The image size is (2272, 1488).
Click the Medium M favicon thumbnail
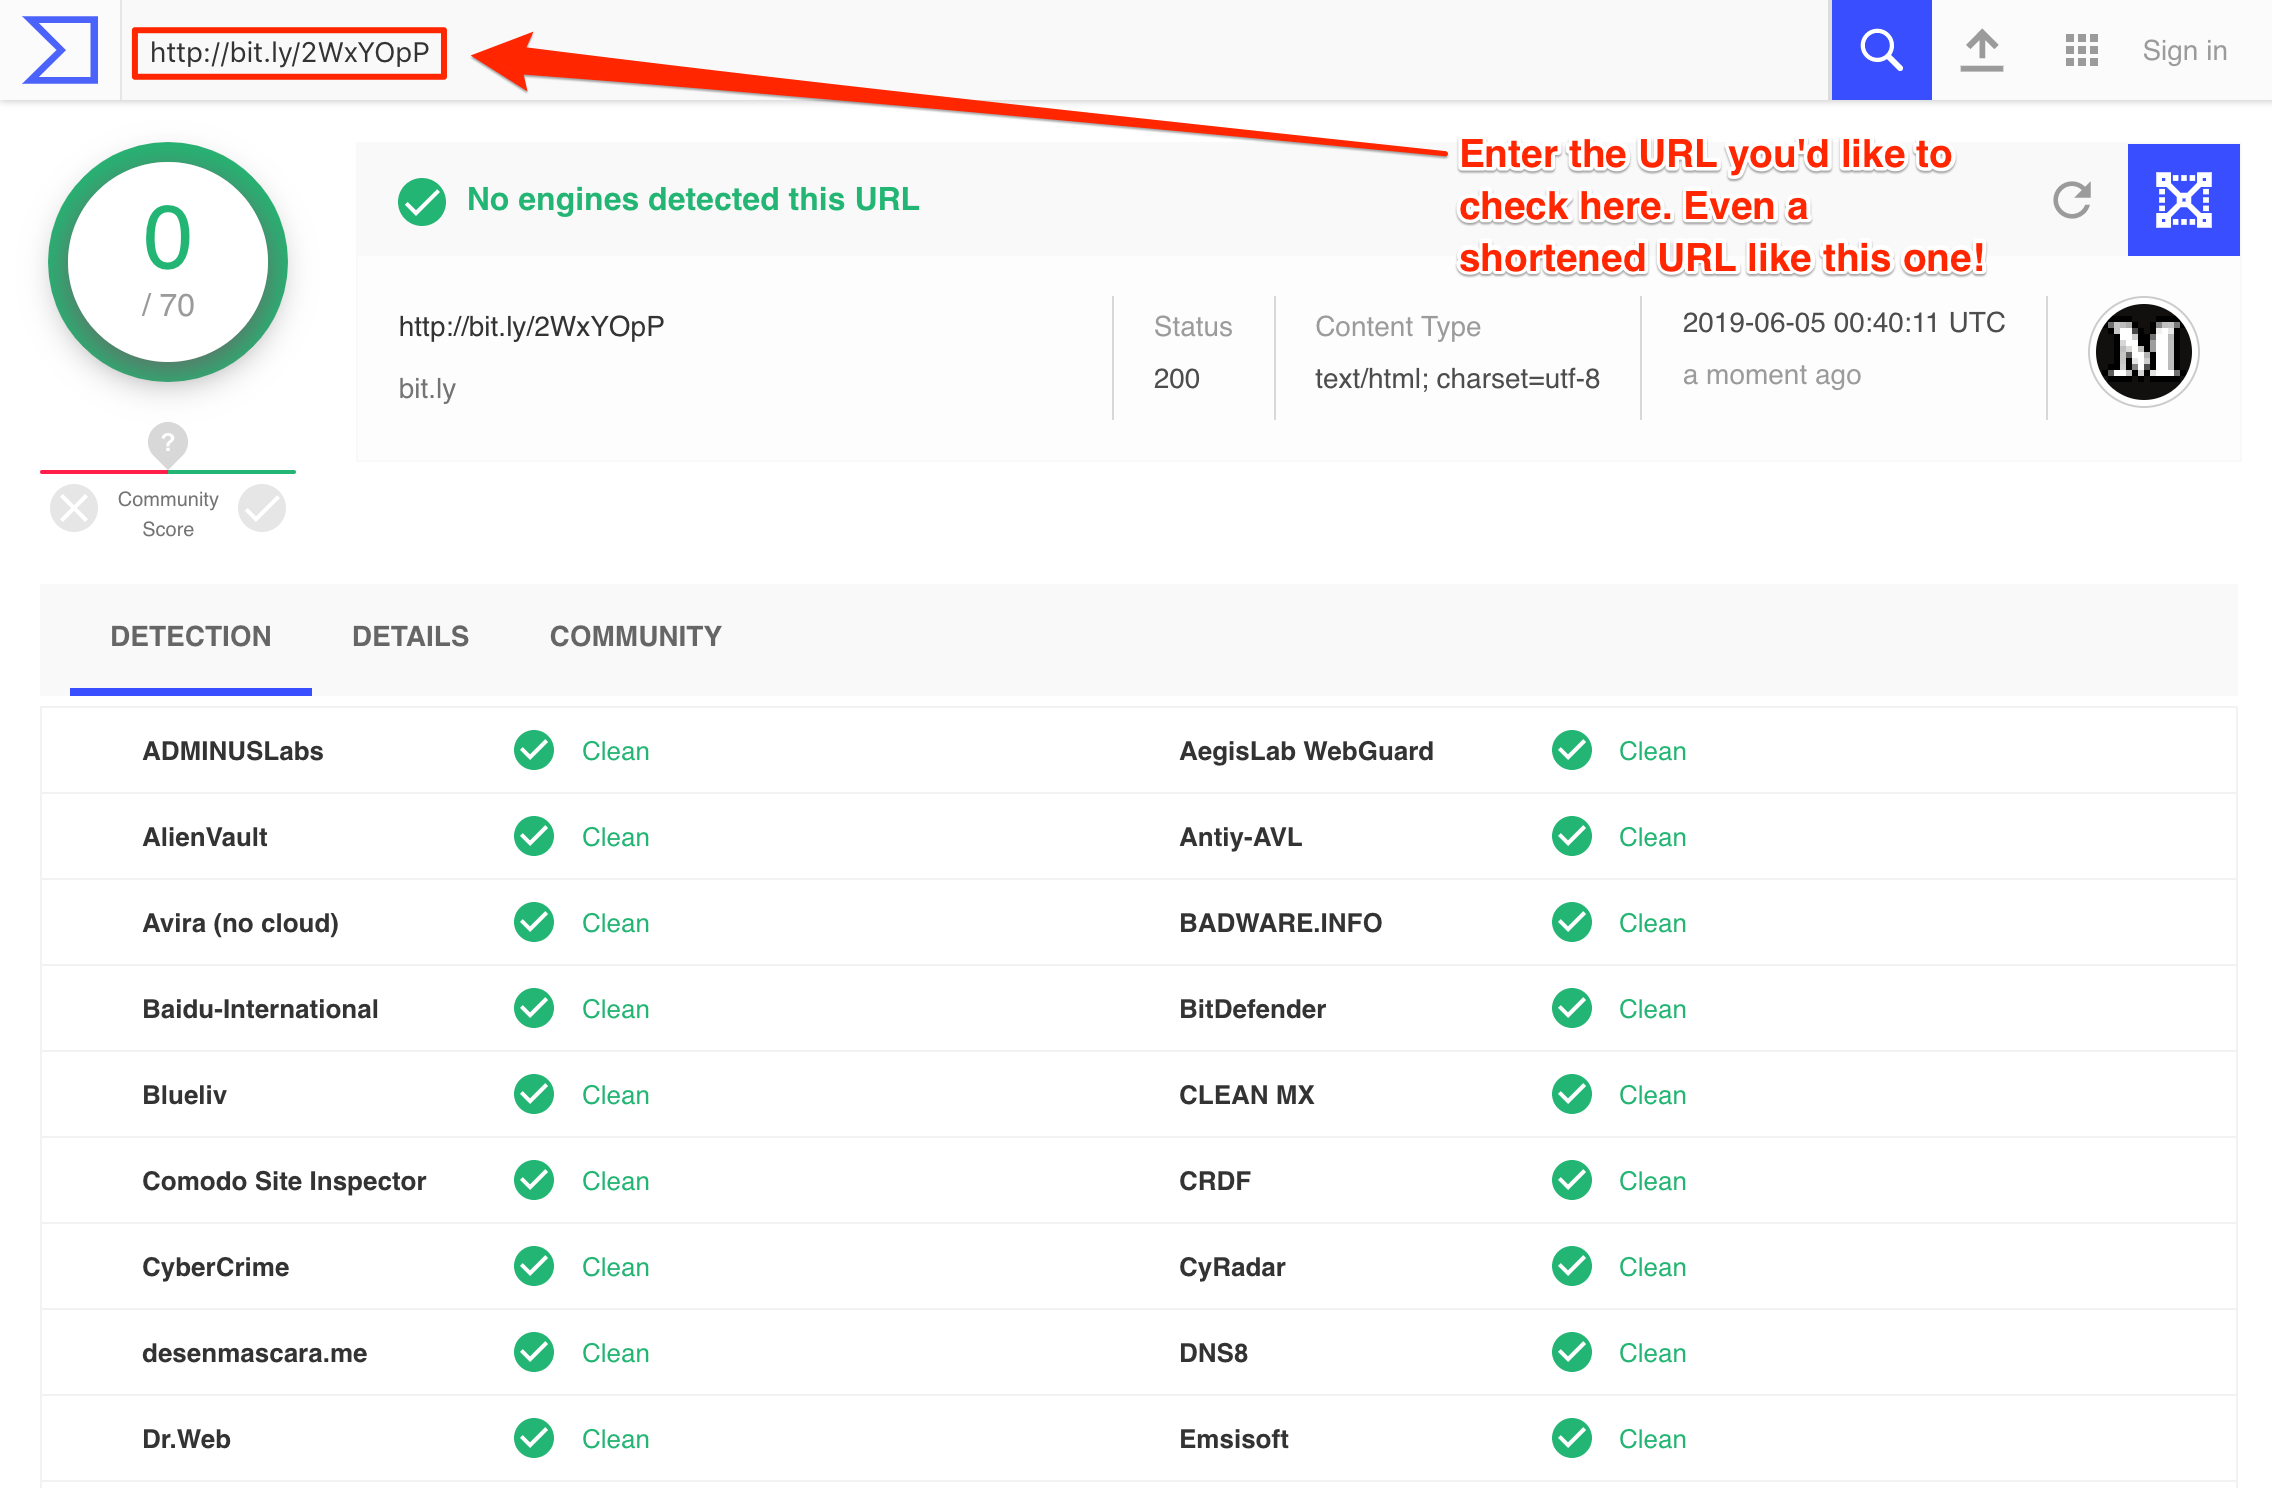pos(2143,352)
